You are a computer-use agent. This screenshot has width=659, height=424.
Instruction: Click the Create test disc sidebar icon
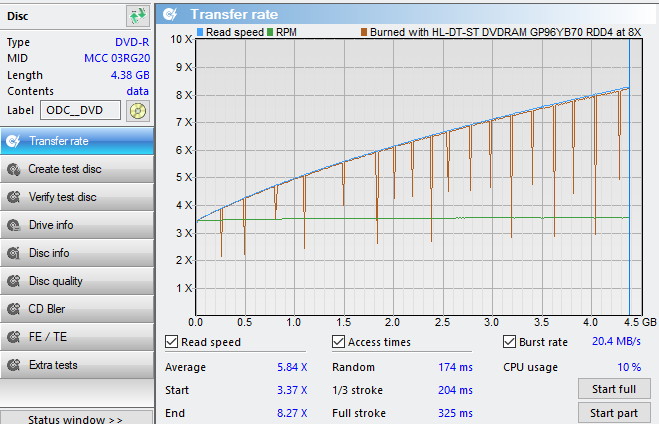pyautogui.click(x=13, y=169)
